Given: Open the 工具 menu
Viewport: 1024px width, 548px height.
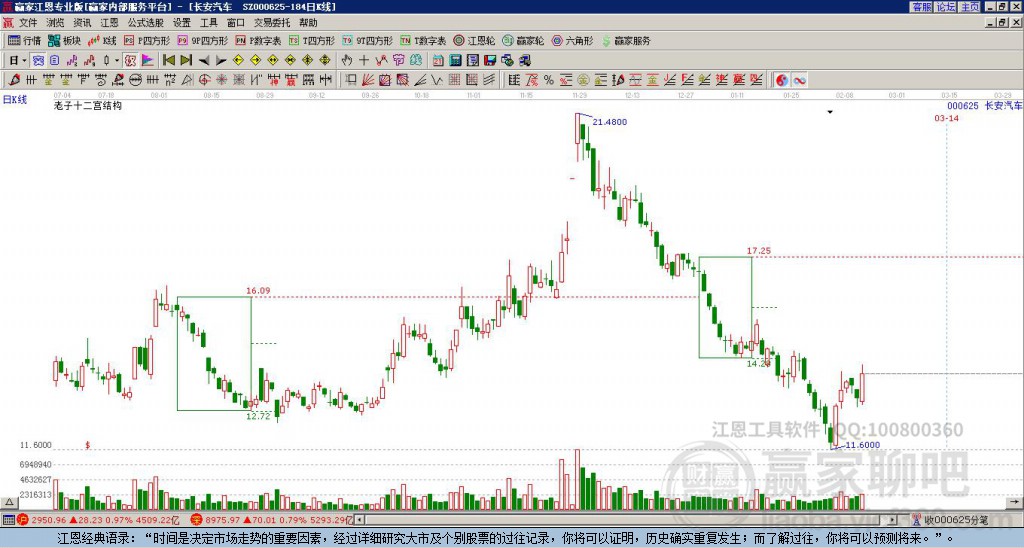Looking at the screenshot, I should [x=208, y=23].
